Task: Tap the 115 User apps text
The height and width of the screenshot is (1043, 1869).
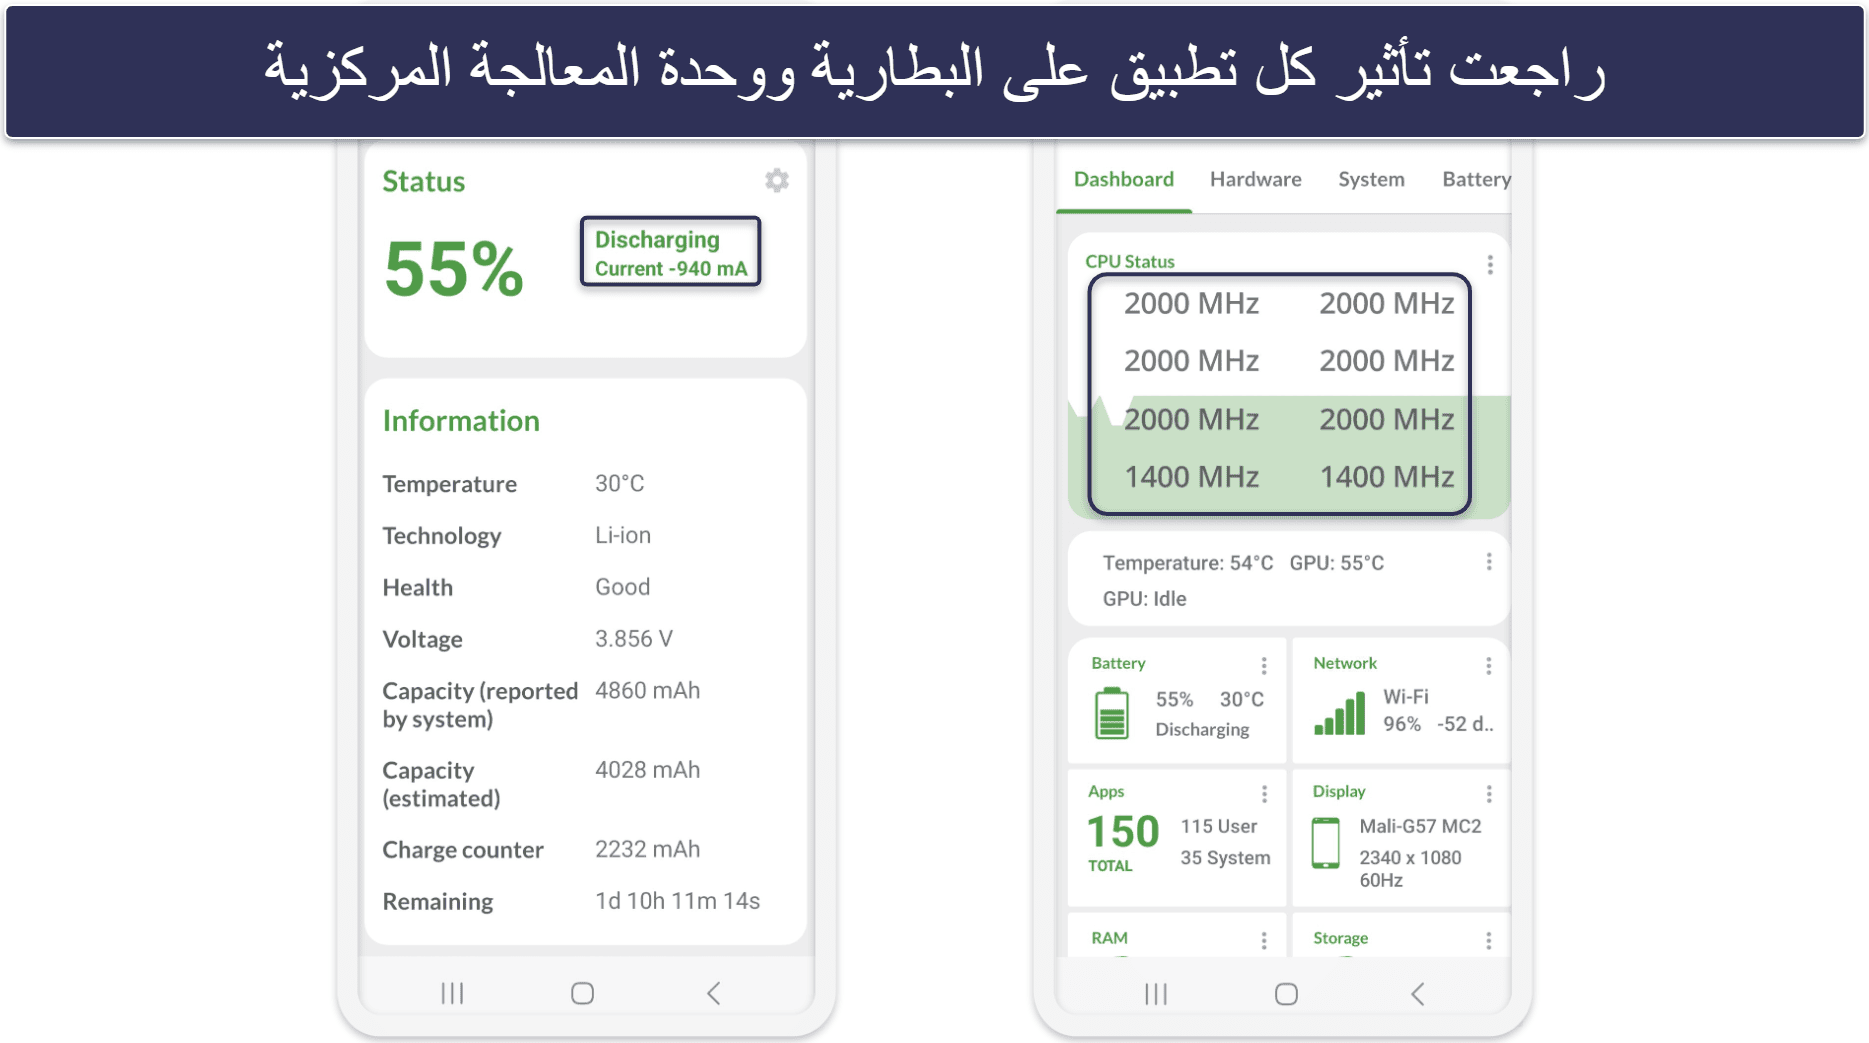Action: point(1218,826)
